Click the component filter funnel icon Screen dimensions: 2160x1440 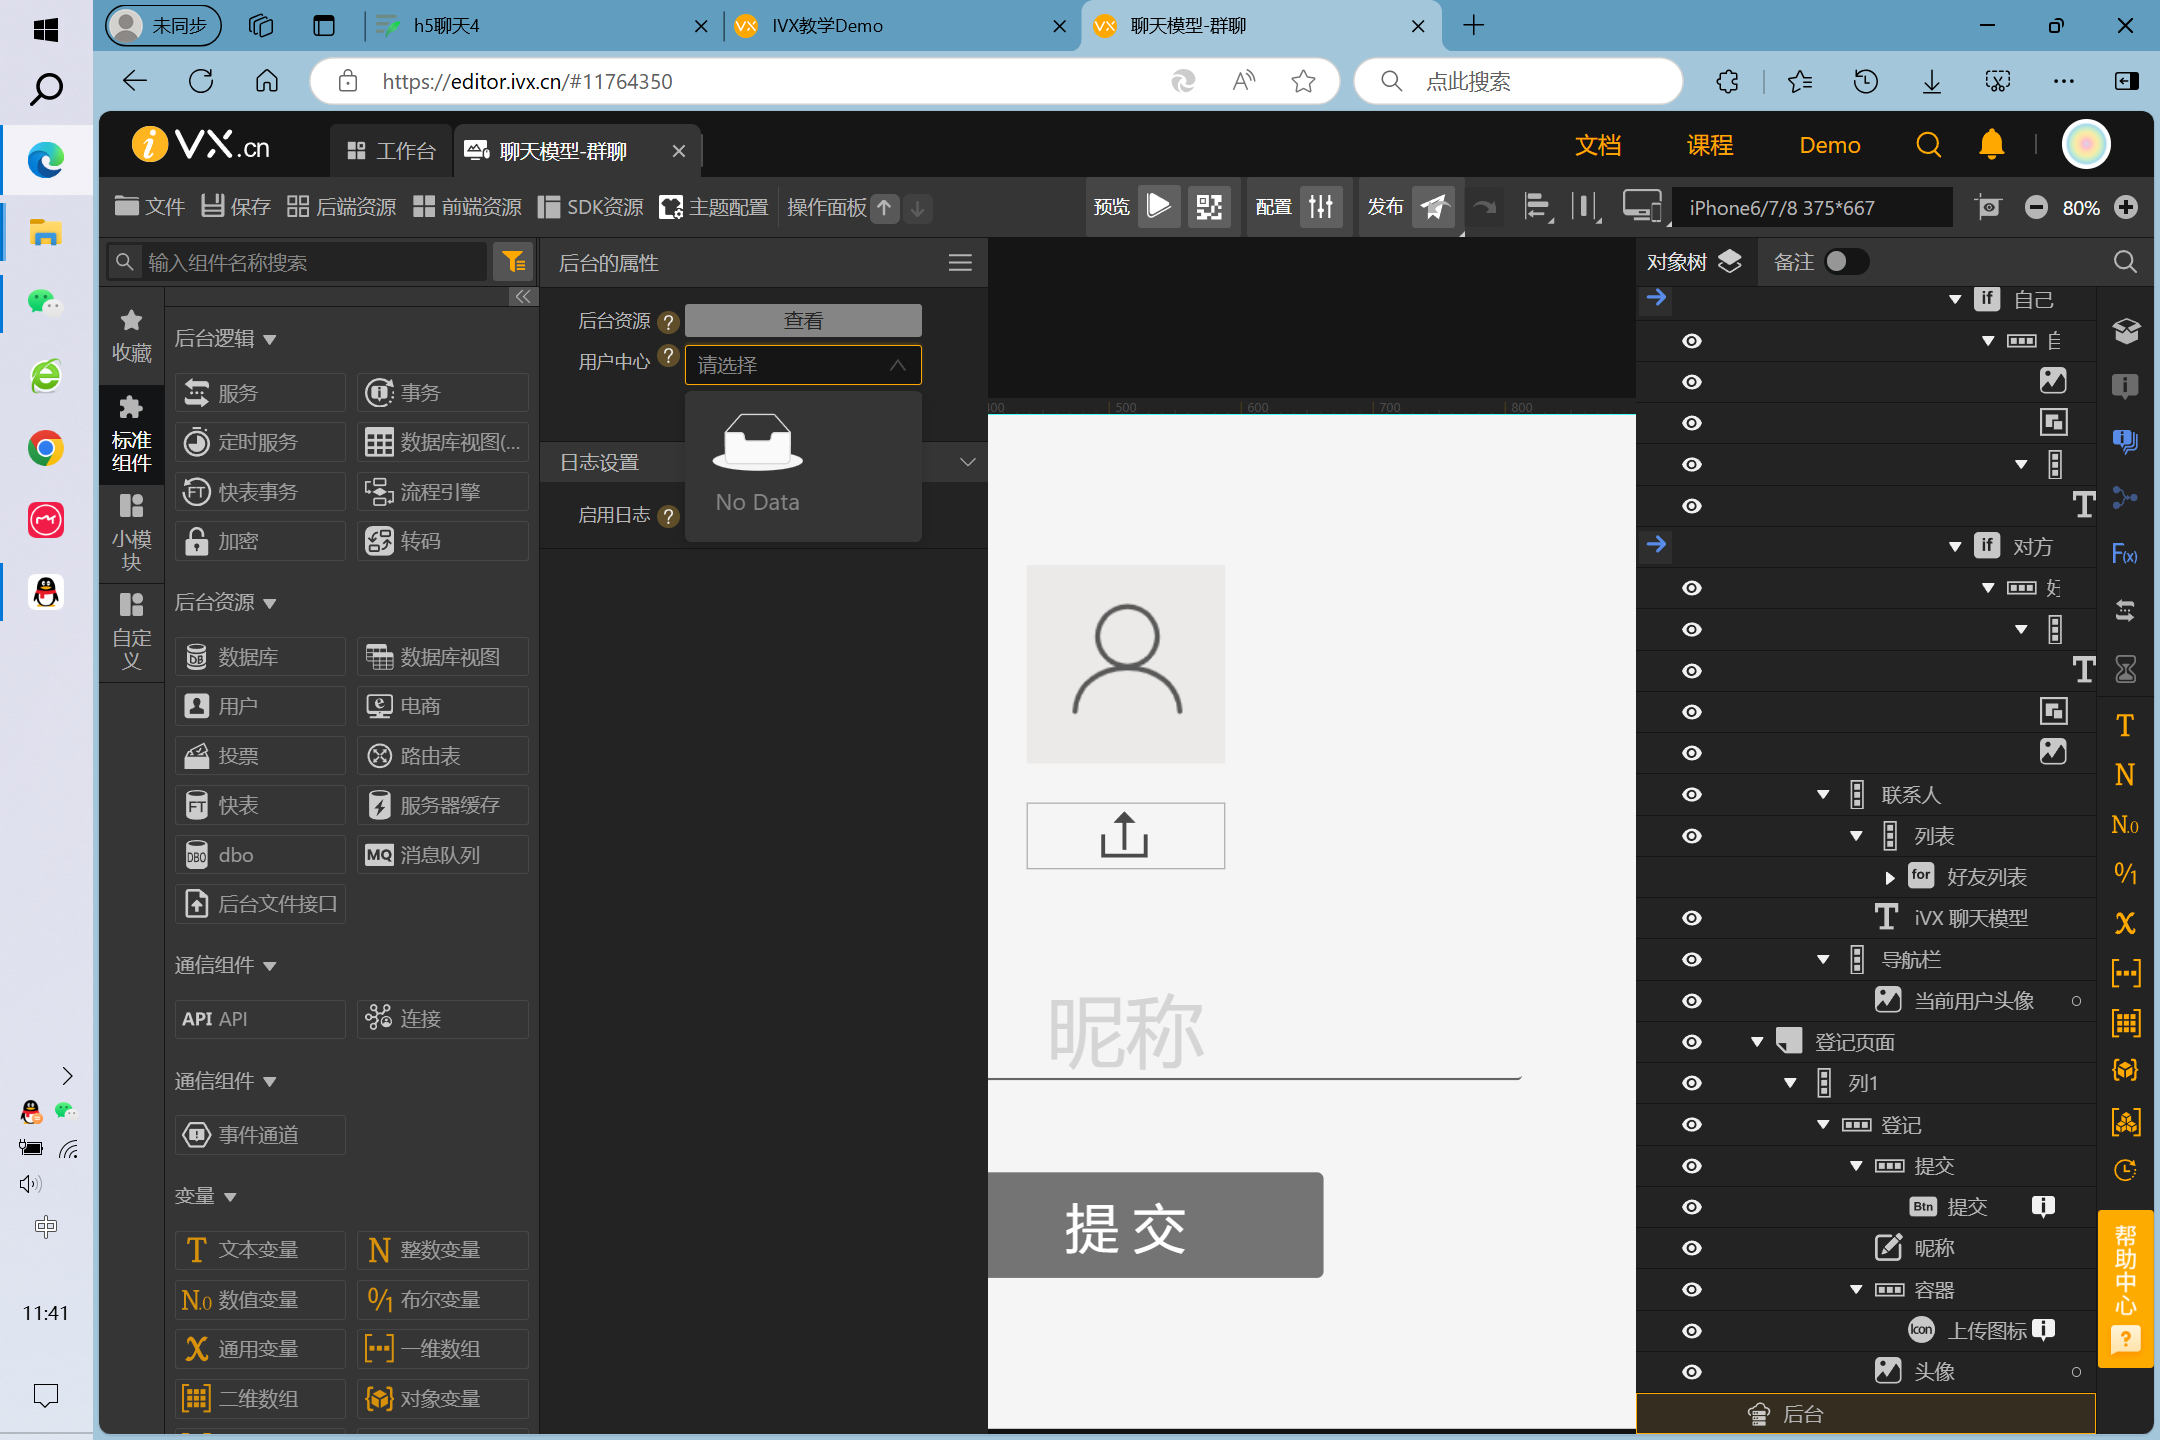pyautogui.click(x=514, y=262)
